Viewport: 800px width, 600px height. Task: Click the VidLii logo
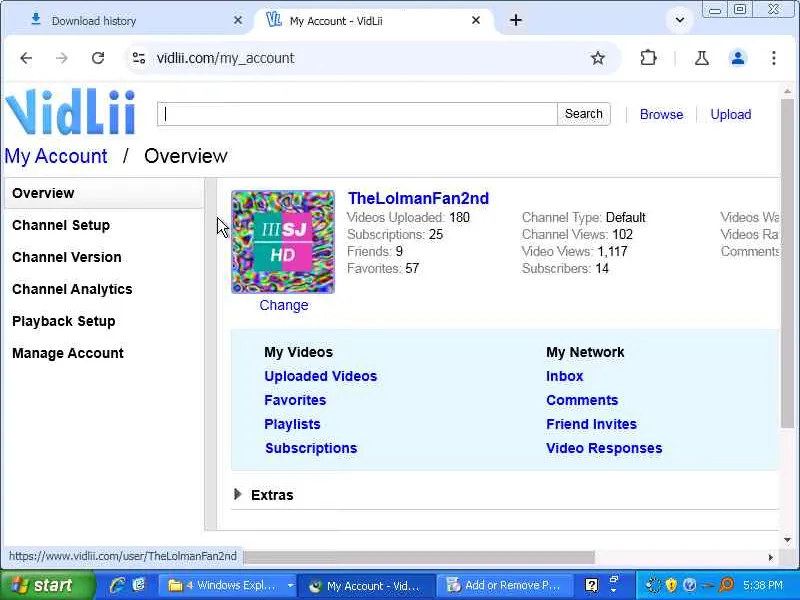70,112
